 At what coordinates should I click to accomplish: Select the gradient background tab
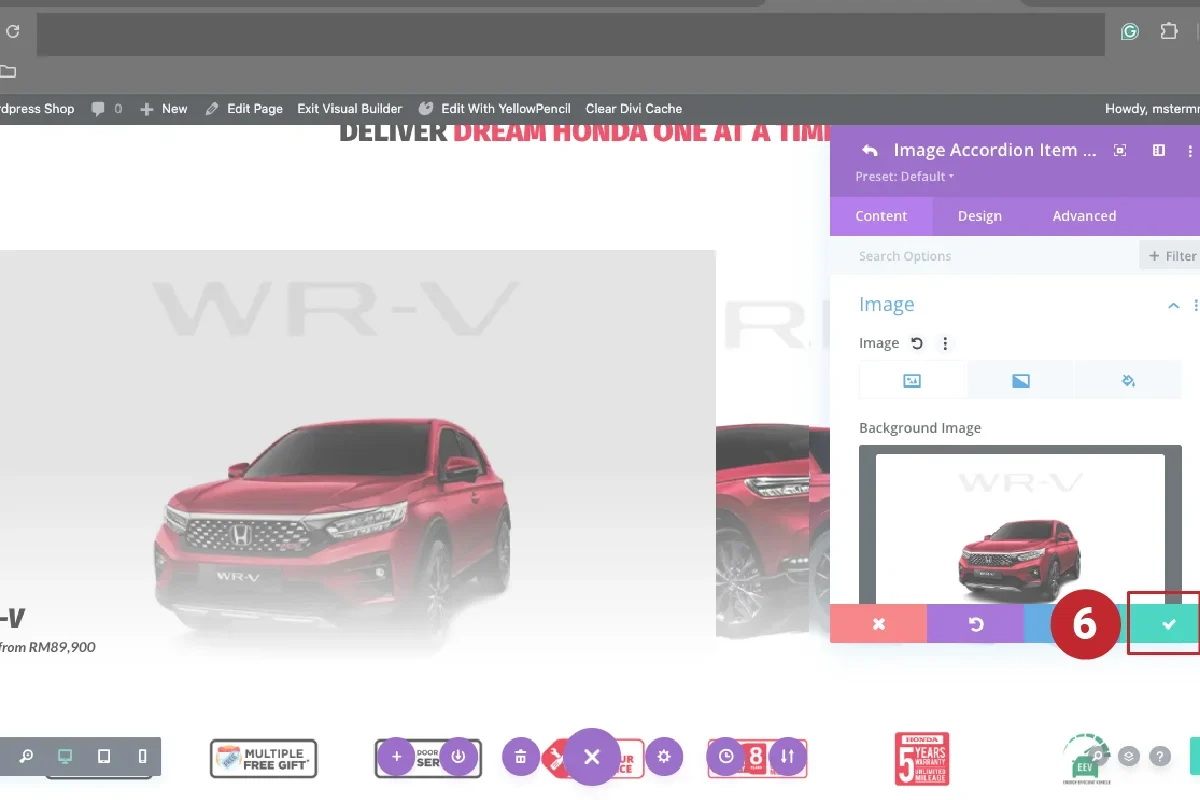1021,380
